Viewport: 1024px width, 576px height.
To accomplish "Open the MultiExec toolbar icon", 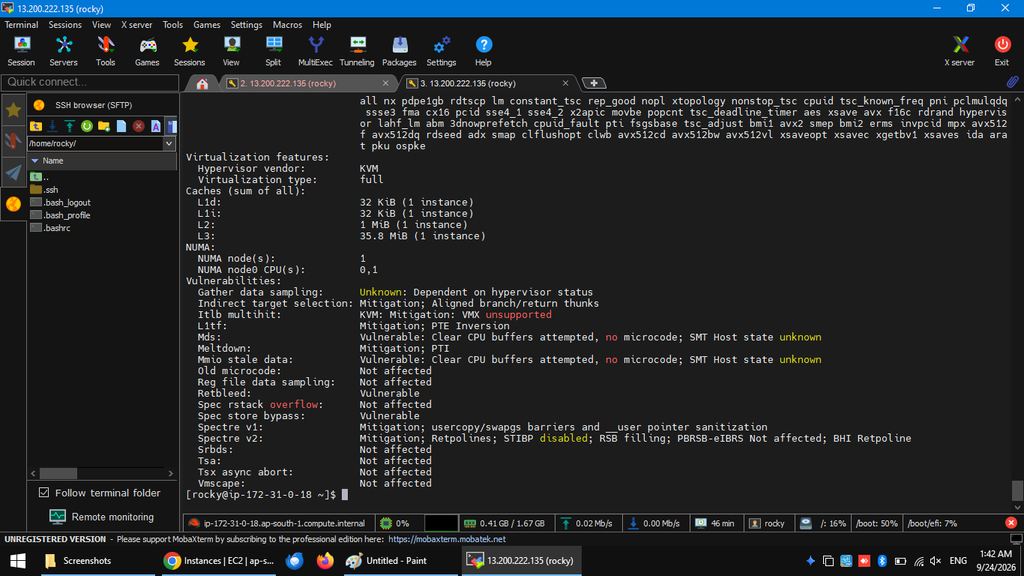I will (315, 51).
